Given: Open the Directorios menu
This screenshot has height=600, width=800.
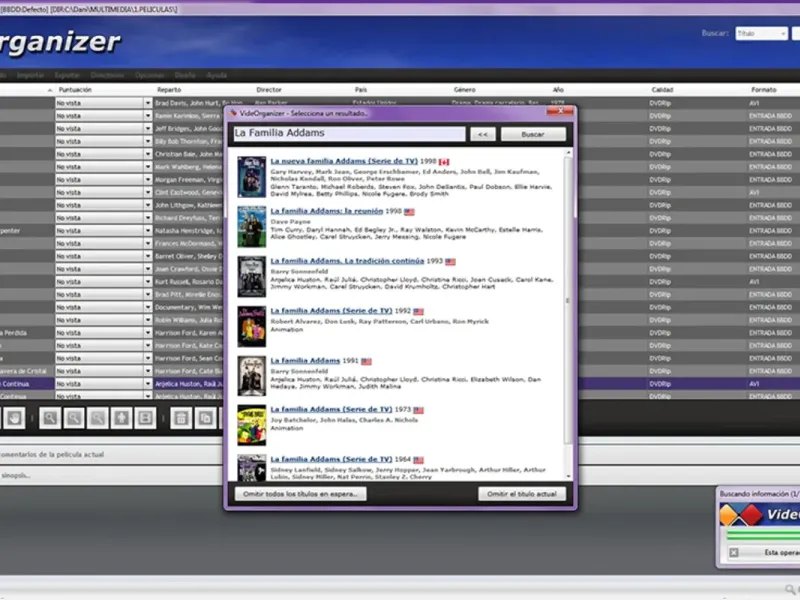Looking at the screenshot, I should (107, 76).
